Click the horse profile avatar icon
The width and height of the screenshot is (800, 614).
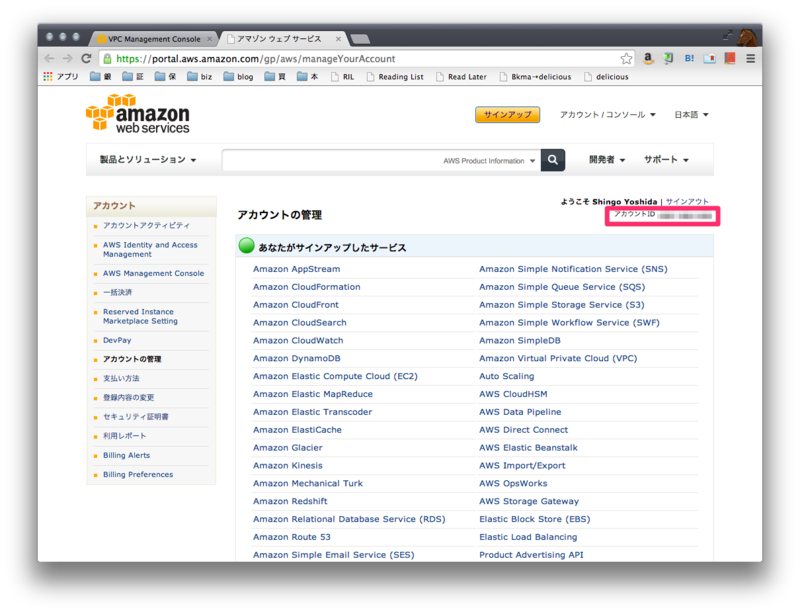pyautogui.click(x=747, y=36)
